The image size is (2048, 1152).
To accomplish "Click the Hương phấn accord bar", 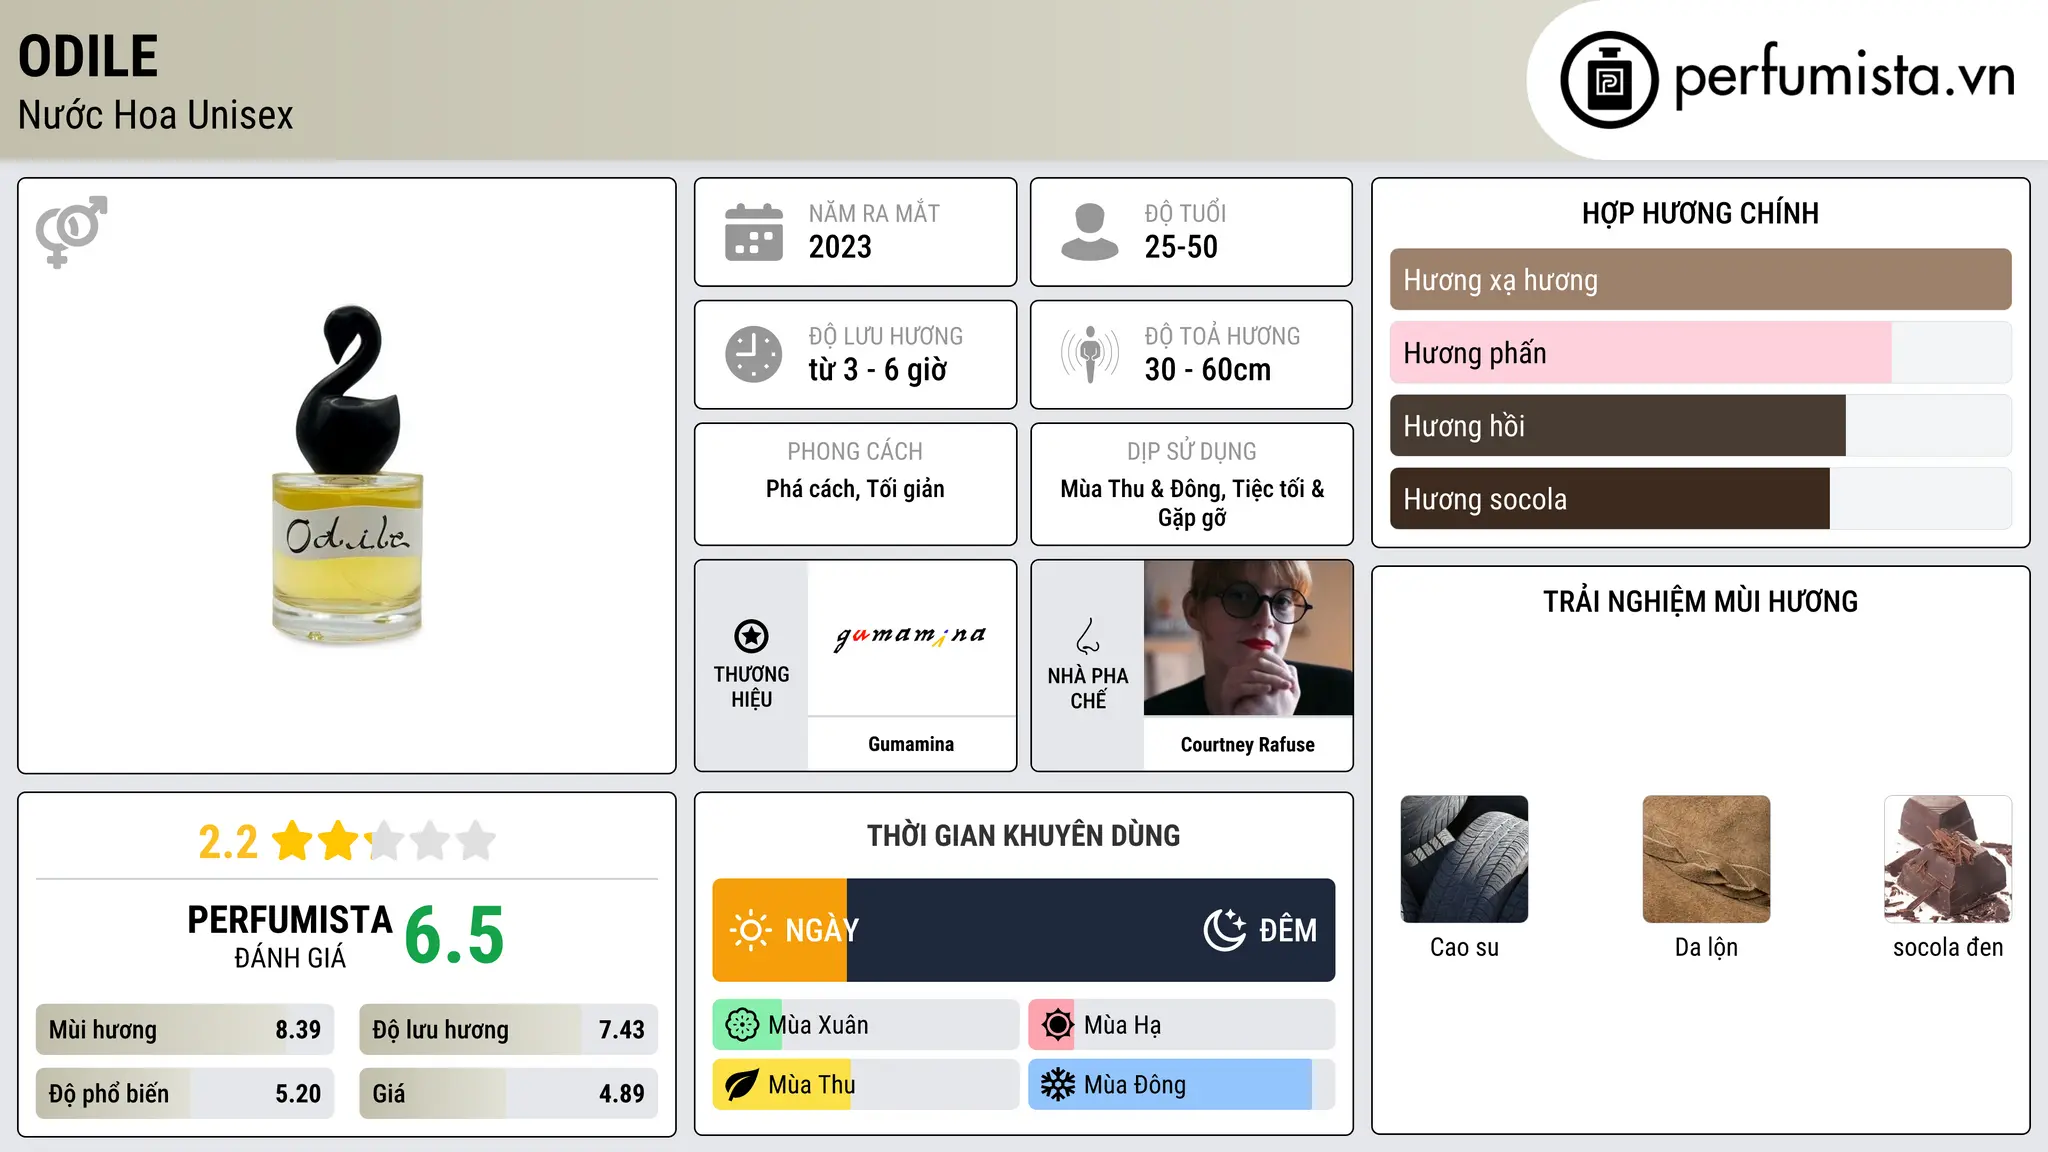I will coord(1700,353).
